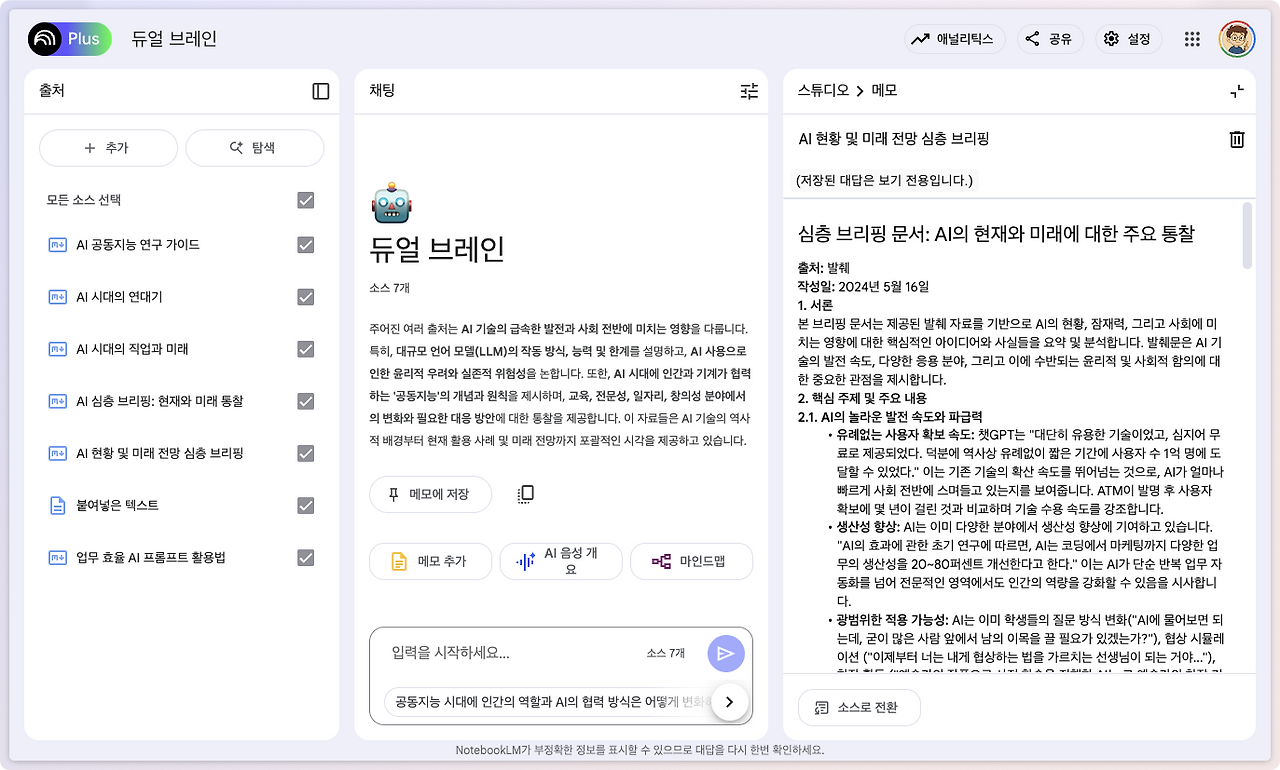Open the Google apps grid
Screen dimensions: 1280x770
click(1192, 39)
